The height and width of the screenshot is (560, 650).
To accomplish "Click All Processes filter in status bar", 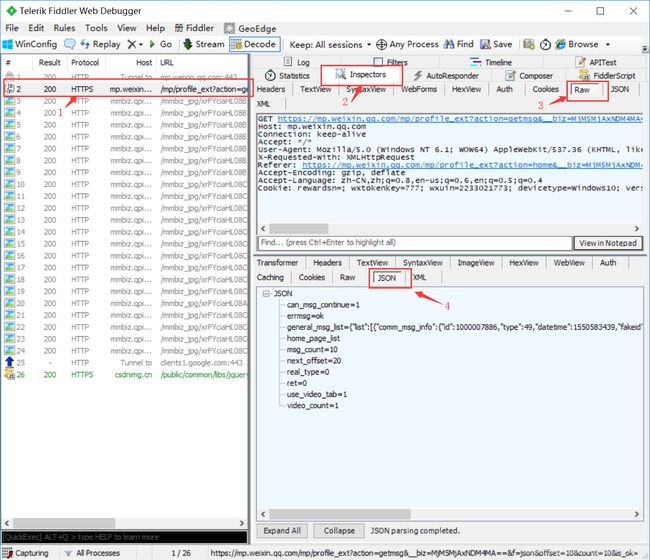I will [x=92, y=553].
